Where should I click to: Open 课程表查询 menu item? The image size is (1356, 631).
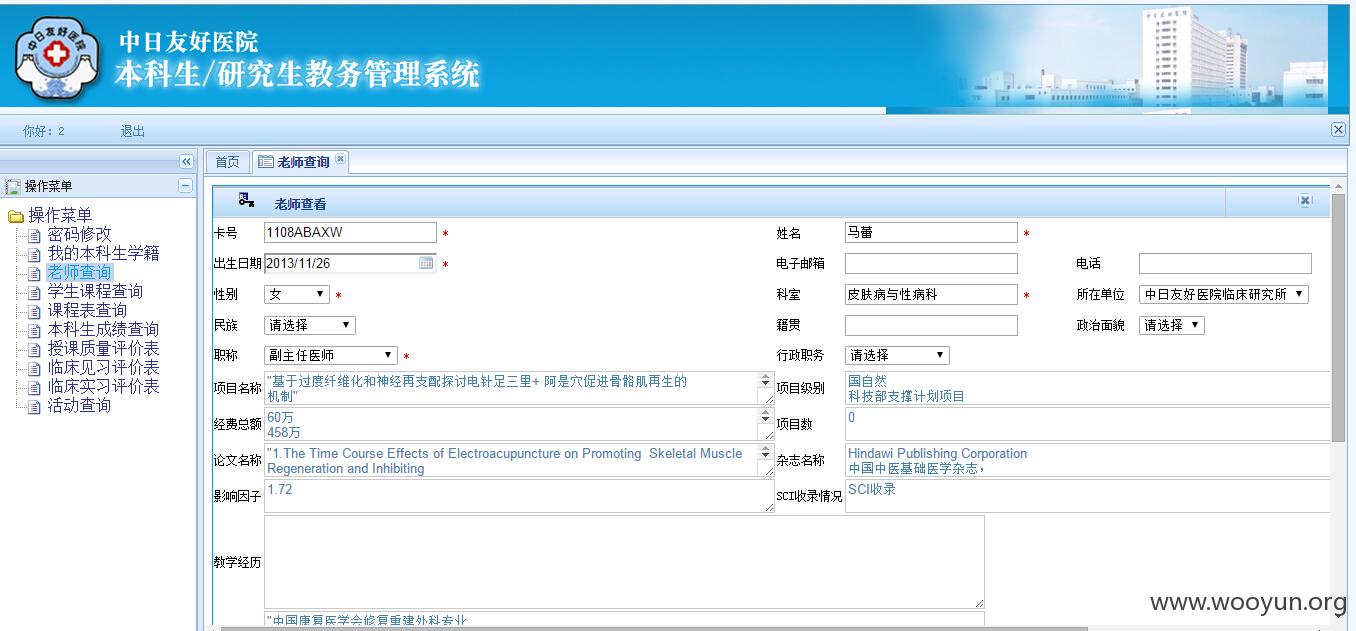pos(88,310)
